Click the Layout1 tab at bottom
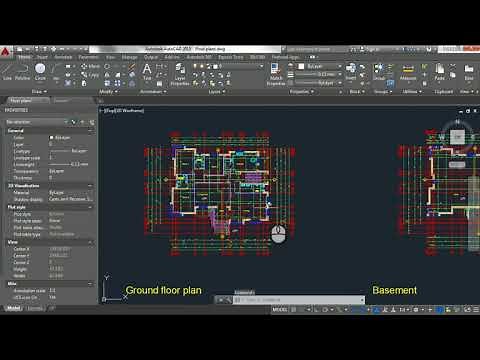 pyautogui.click(x=35, y=309)
